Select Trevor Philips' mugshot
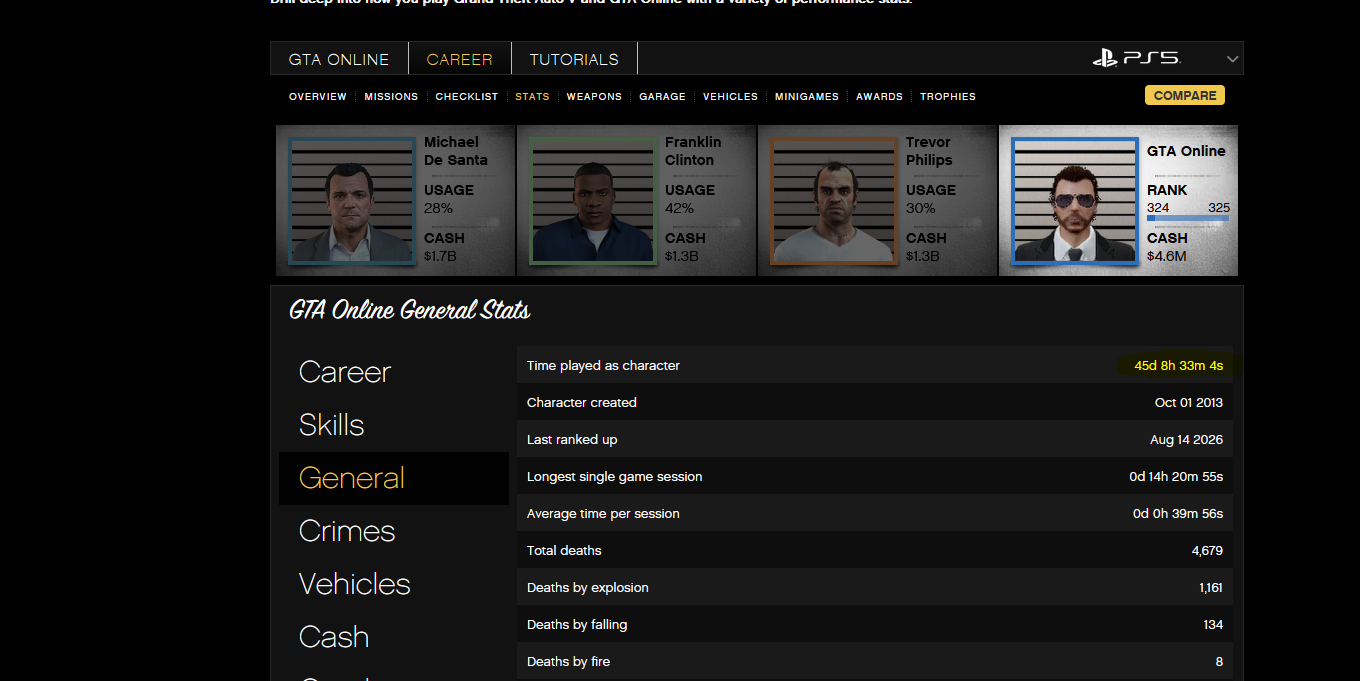The image size is (1360, 681). (834, 201)
